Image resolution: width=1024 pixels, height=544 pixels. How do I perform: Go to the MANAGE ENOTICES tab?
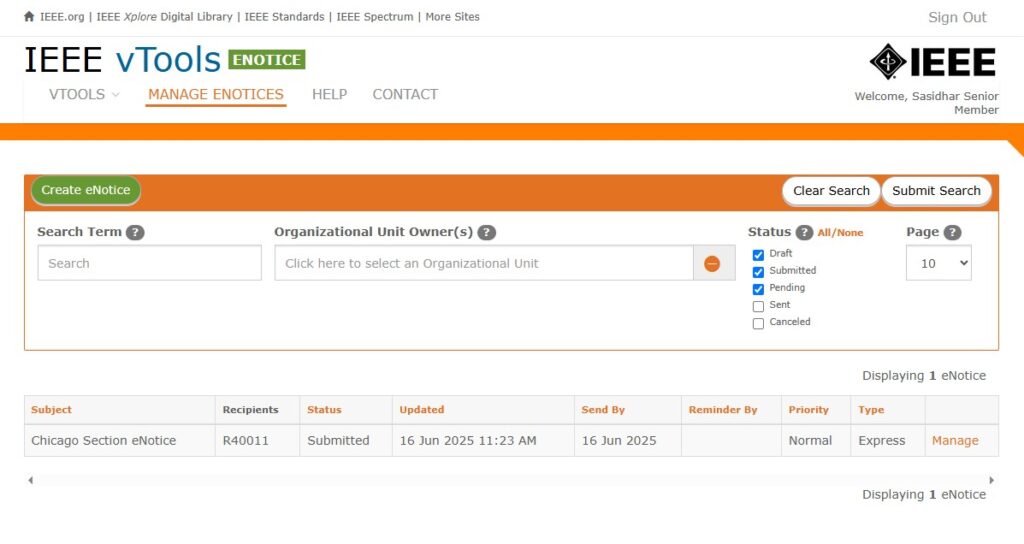[x=216, y=94]
